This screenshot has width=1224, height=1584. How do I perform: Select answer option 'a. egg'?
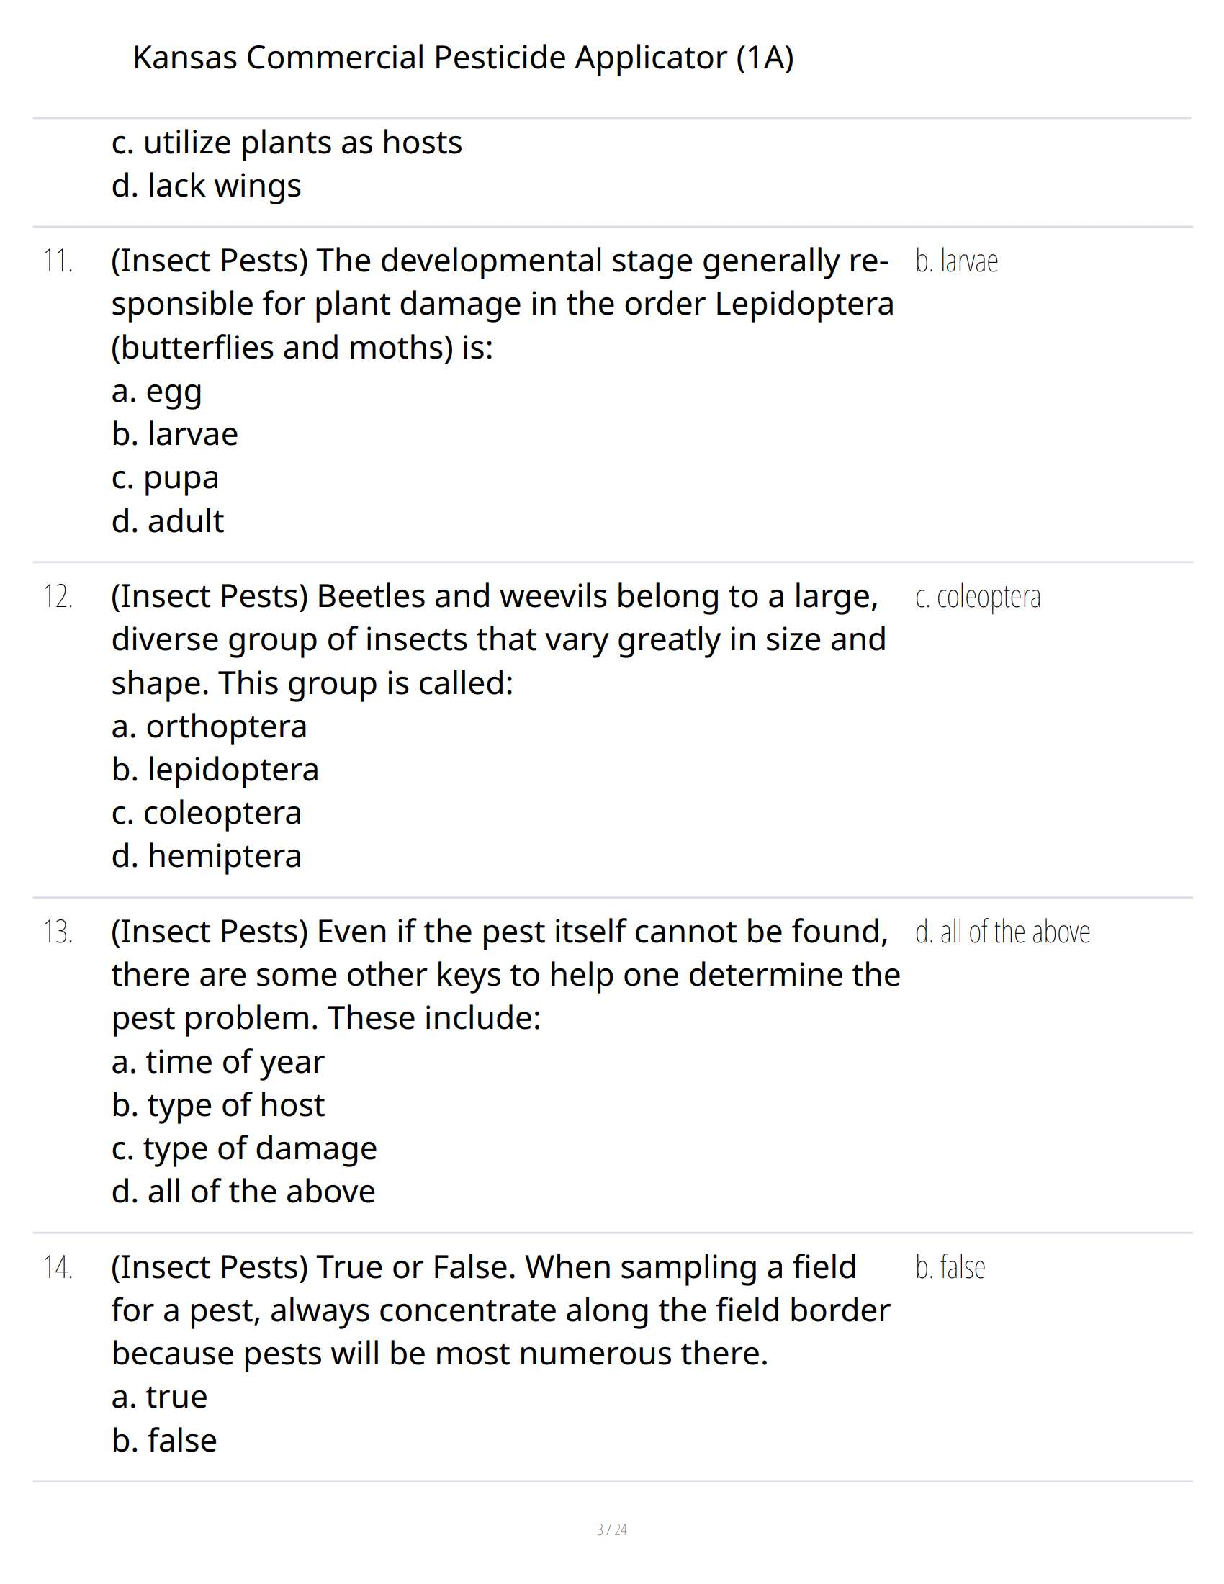[157, 391]
